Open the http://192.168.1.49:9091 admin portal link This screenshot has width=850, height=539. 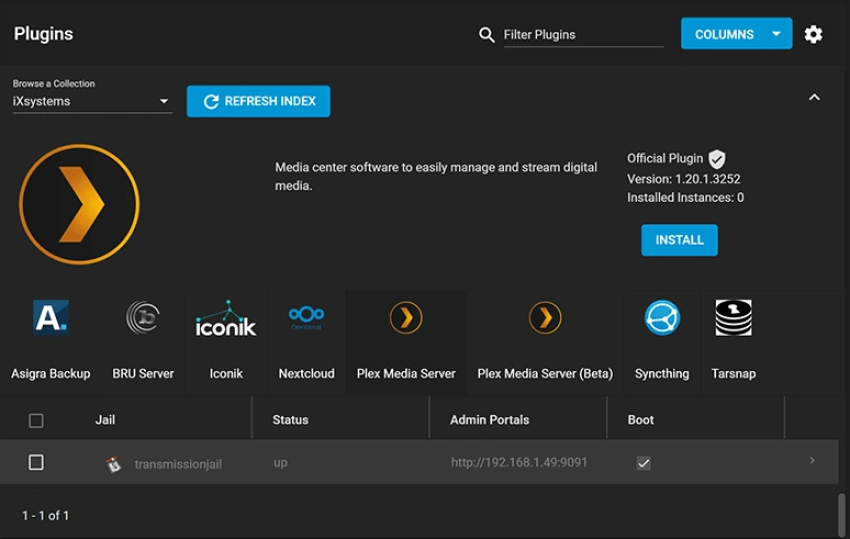(519, 463)
